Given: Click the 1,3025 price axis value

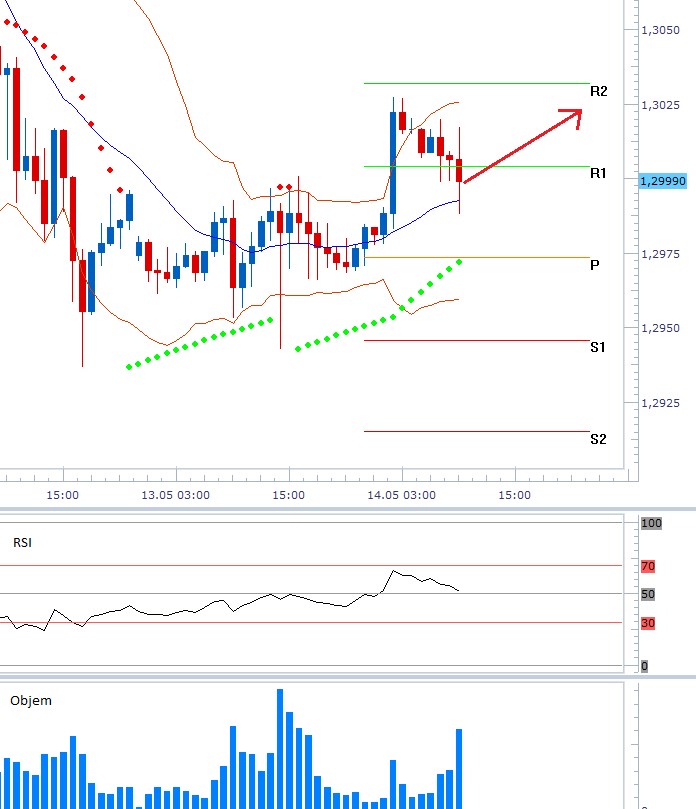Looking at the screenshot, I should (x=660, y=105).
